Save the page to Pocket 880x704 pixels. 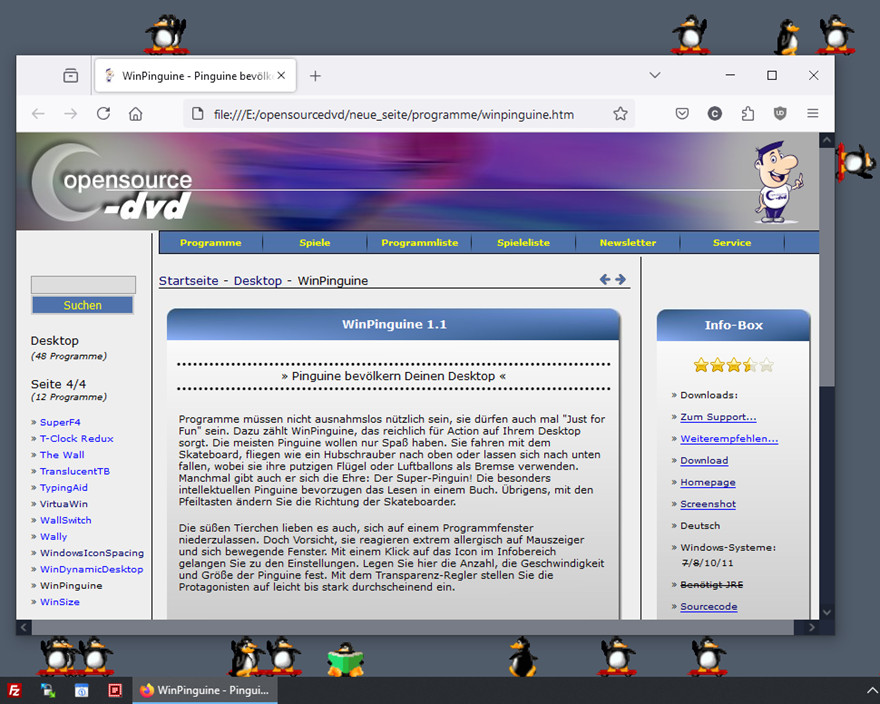click(x=681, y=114)
